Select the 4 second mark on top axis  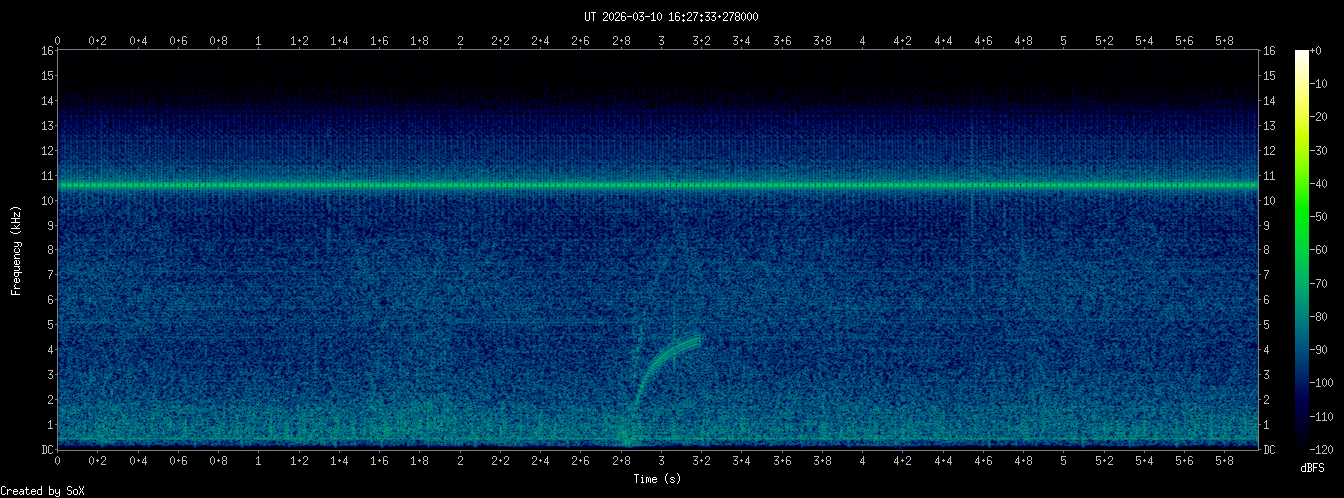click(862, 40)
